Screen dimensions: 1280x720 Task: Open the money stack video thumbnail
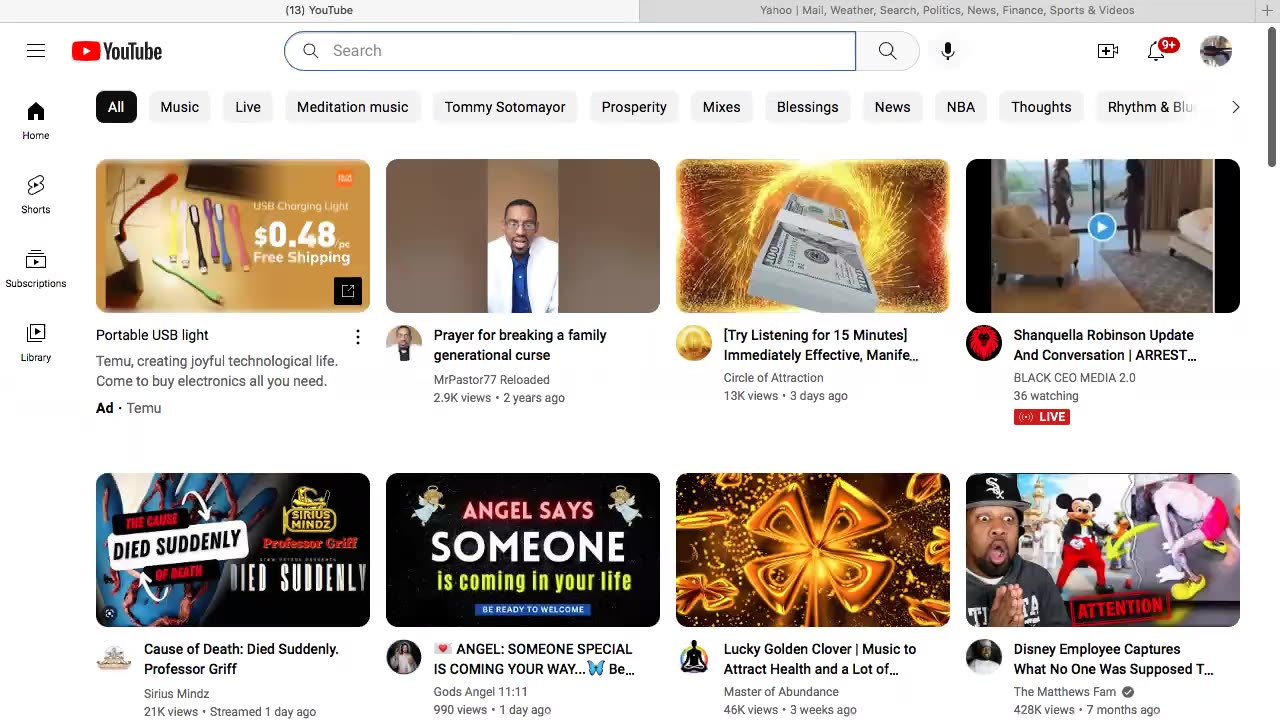[x=813, y=236]
